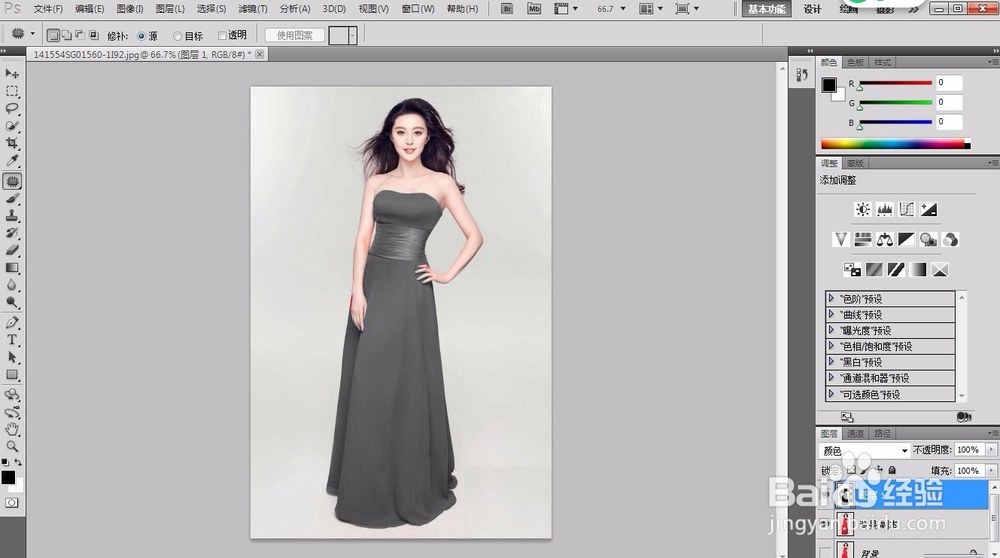Screen dimensions: 1000x558
Task: Select the Patch tool in toolbox
Action: click(x=11, y=181)
